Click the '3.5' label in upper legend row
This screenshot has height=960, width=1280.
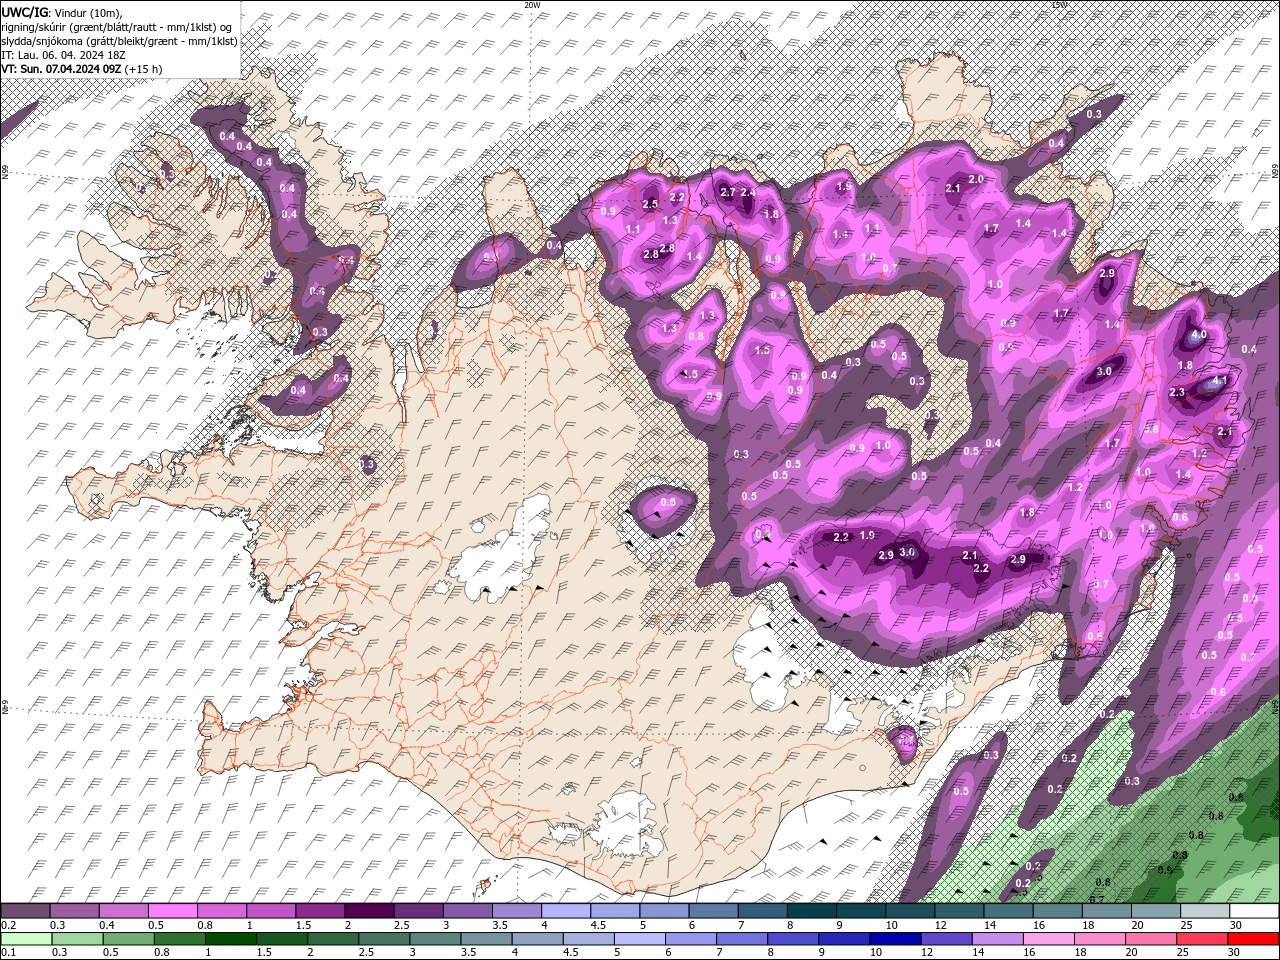click(498, 925)
